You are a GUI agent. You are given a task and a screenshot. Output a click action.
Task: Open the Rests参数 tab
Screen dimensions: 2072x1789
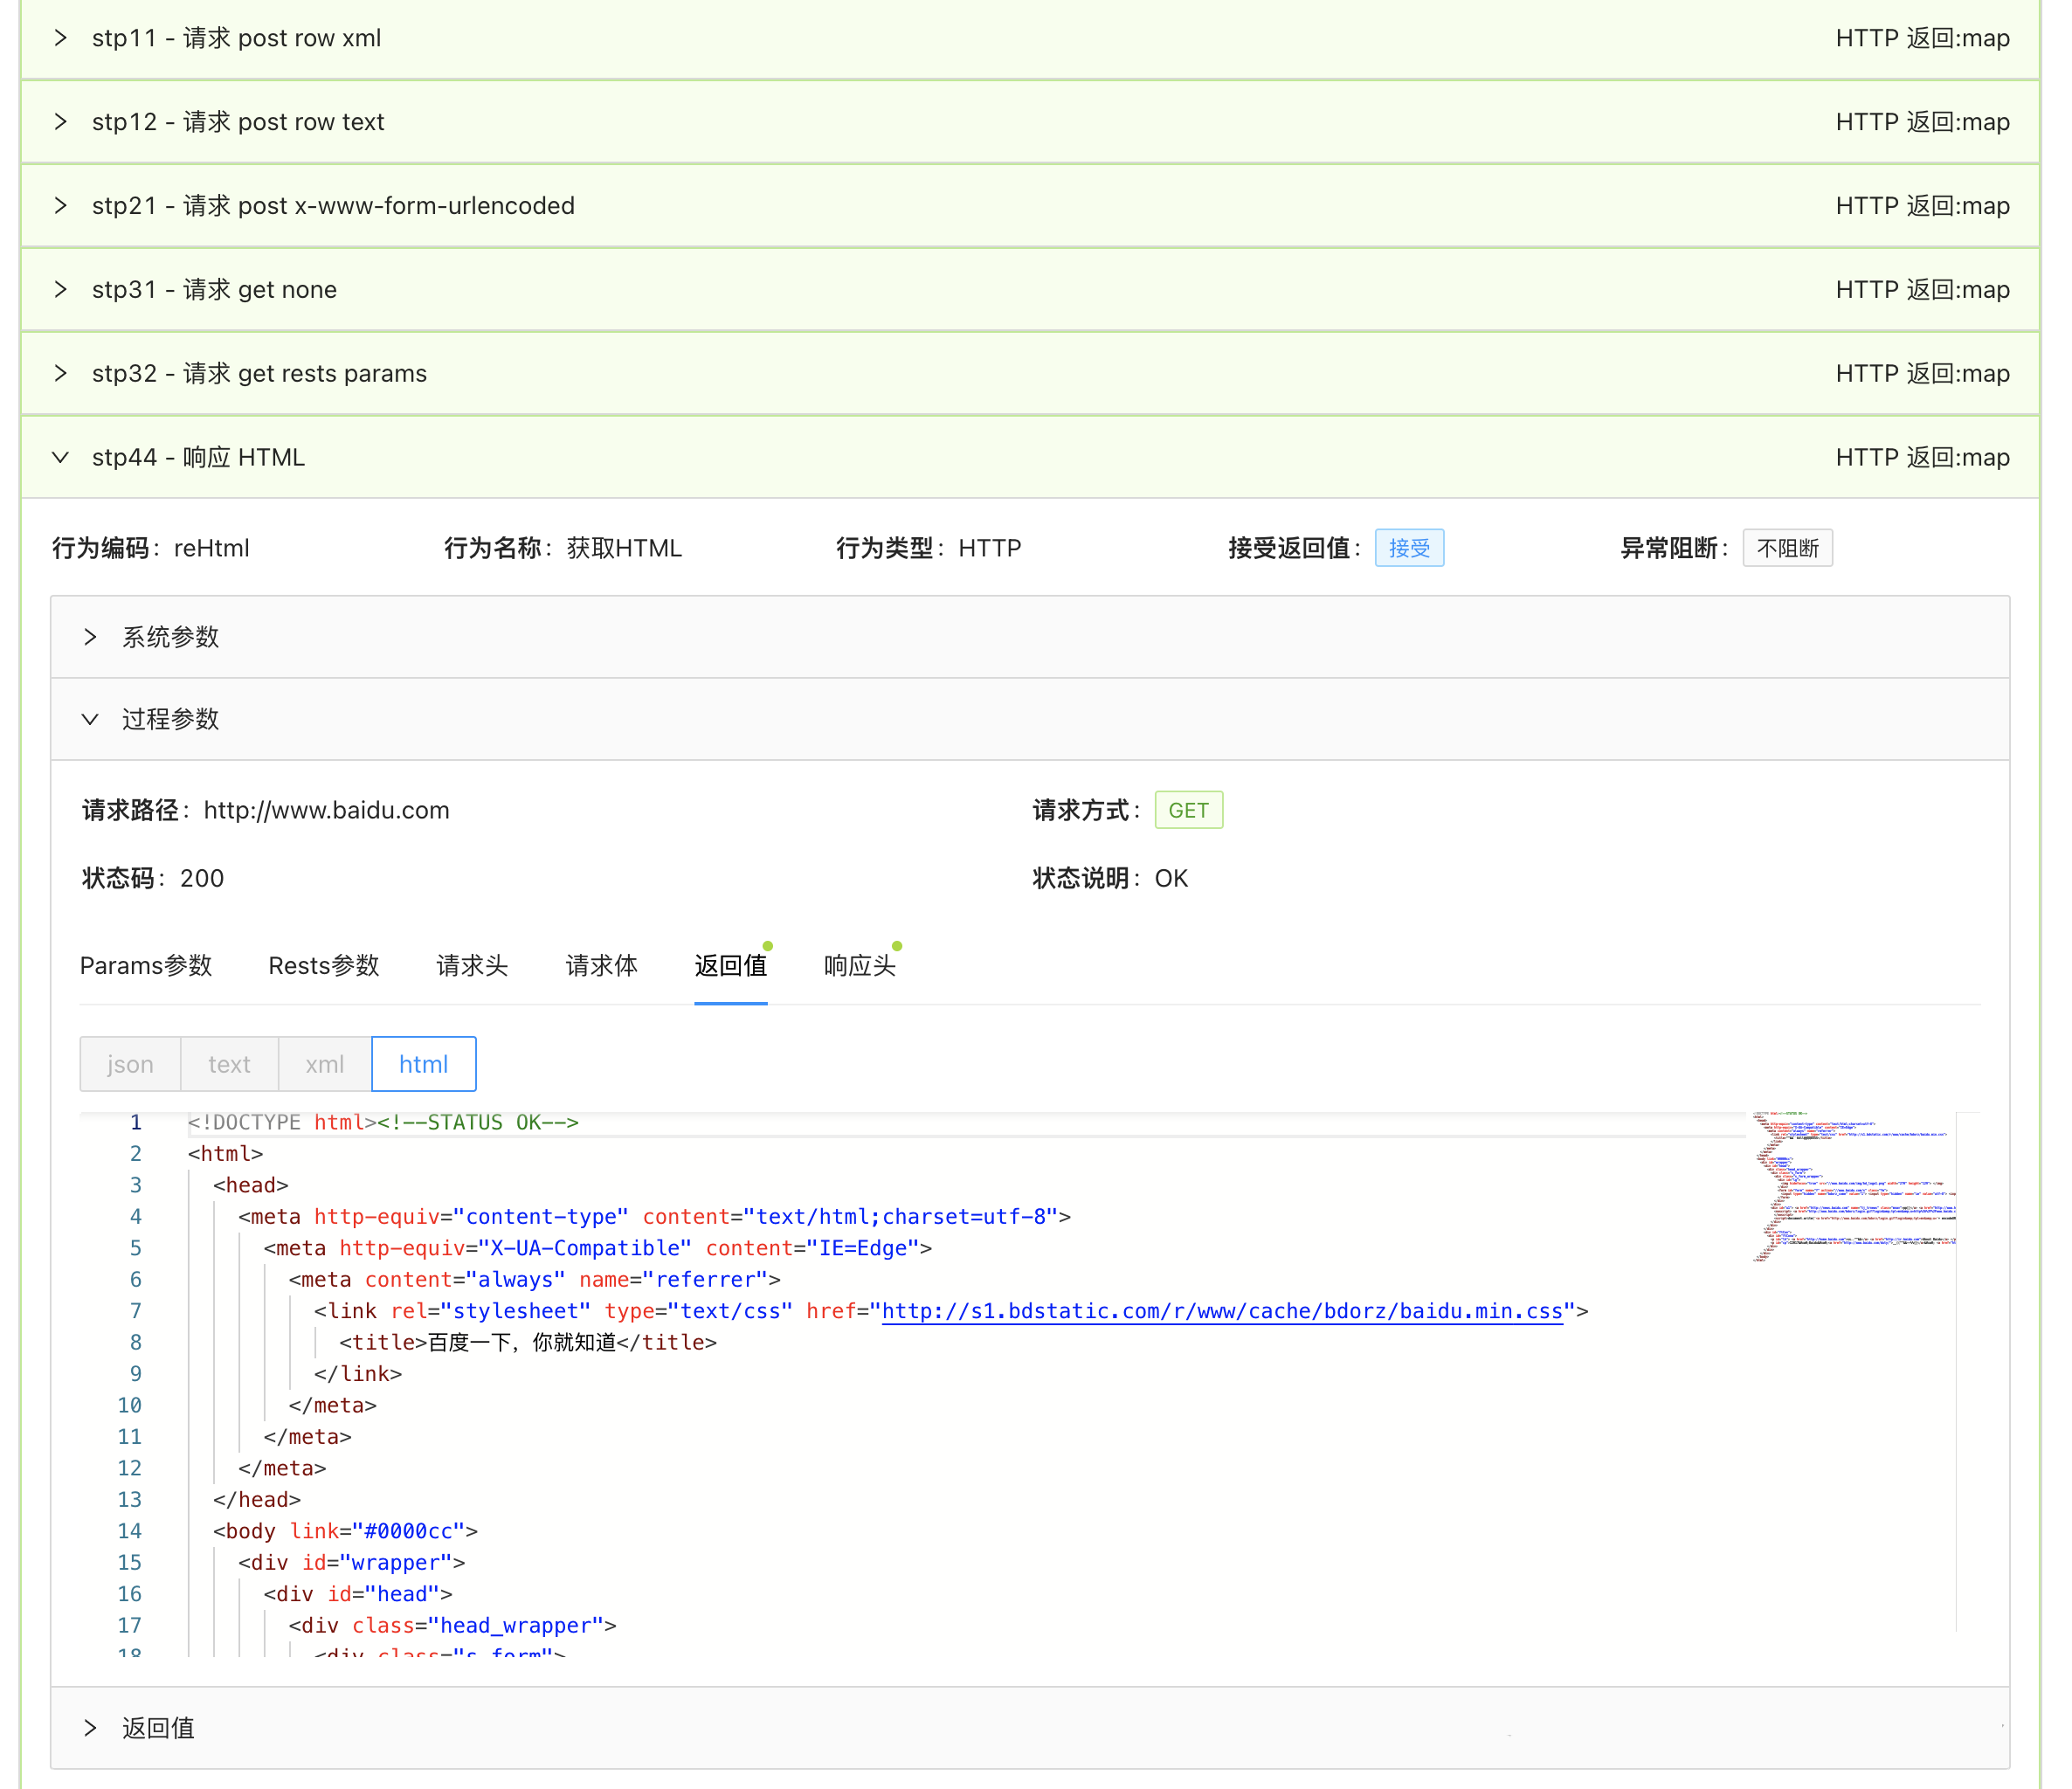coord(324,965)
